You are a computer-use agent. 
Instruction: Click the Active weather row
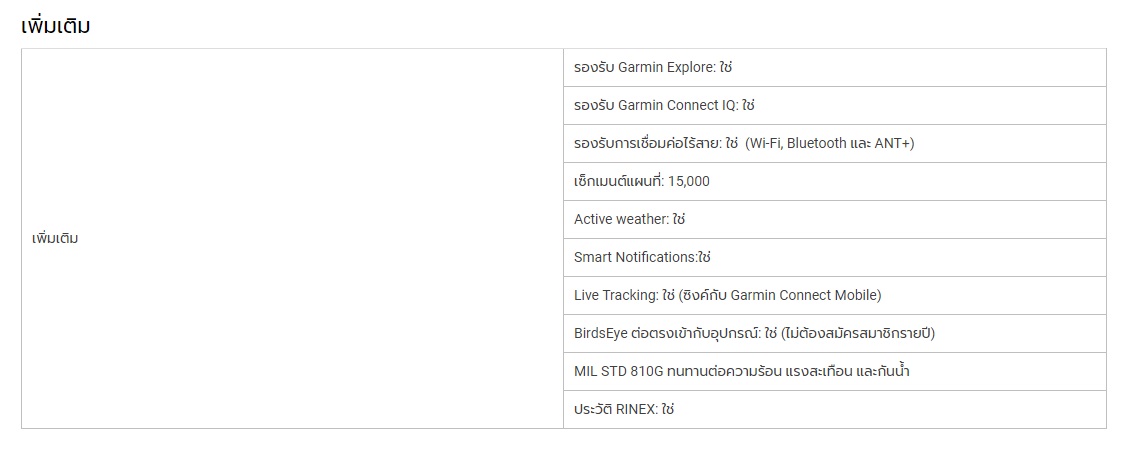pyautogui.click(x=834, y=219)
